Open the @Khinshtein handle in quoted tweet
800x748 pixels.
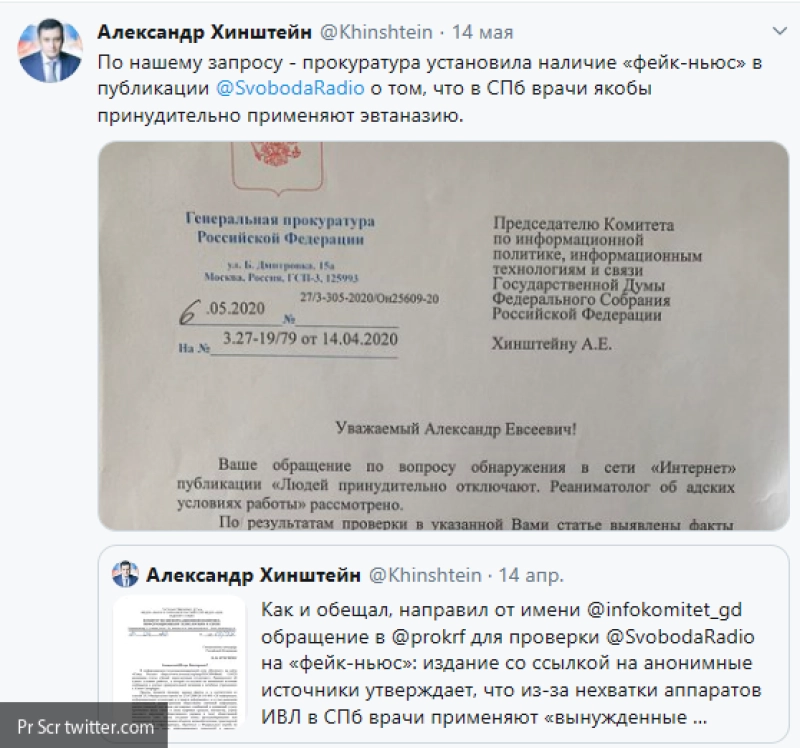pos(425,575)
